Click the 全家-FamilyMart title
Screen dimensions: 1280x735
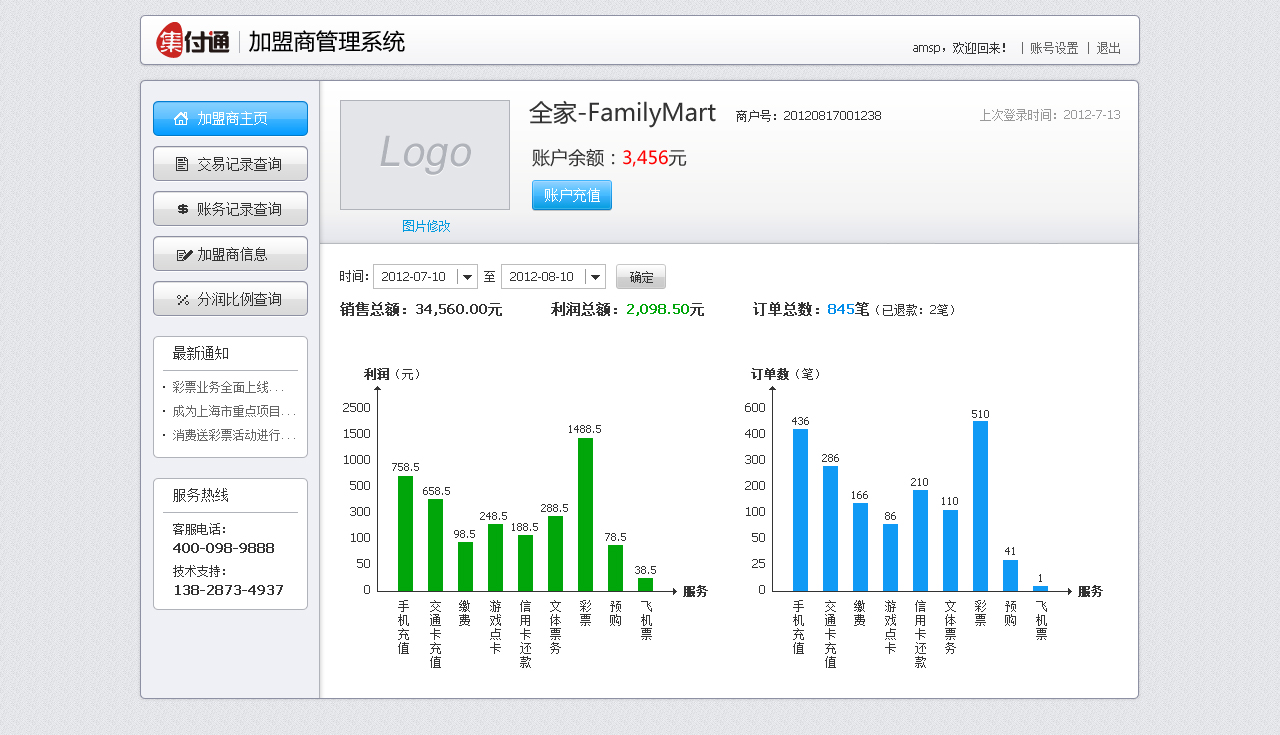click(x=622, y=113)
